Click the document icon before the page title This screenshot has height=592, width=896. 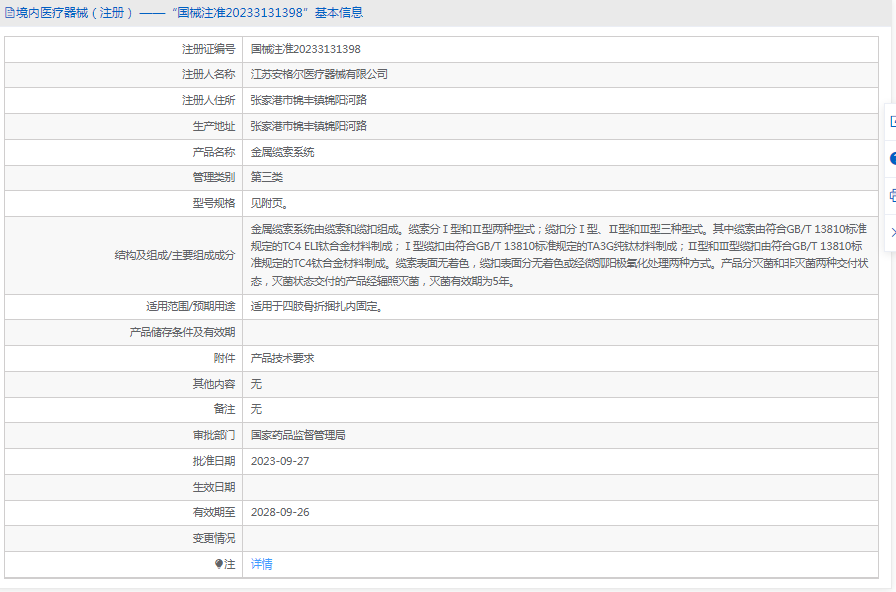click(x=10, y=13)
